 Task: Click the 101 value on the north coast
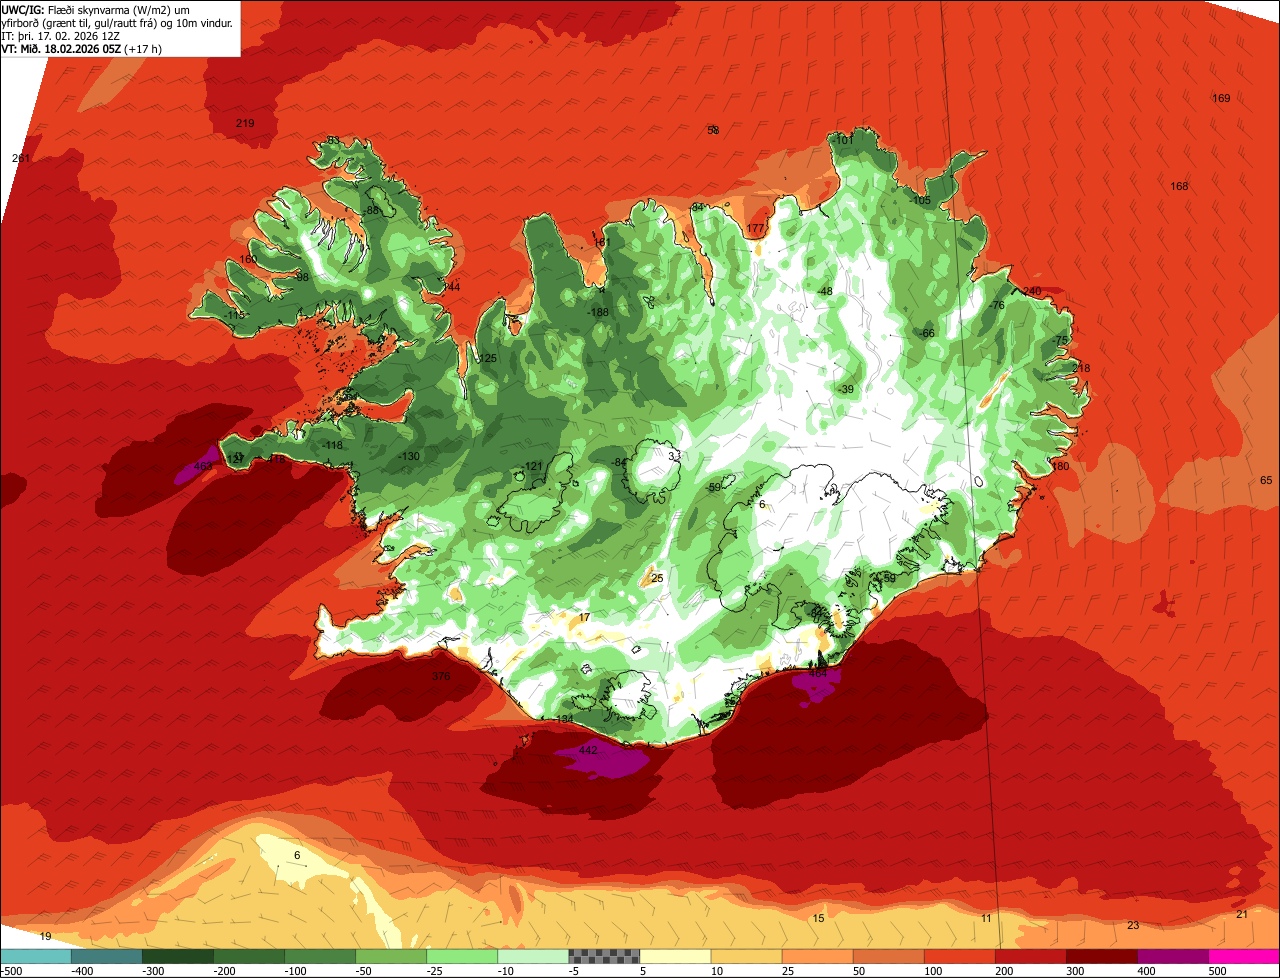pos(845,141)
